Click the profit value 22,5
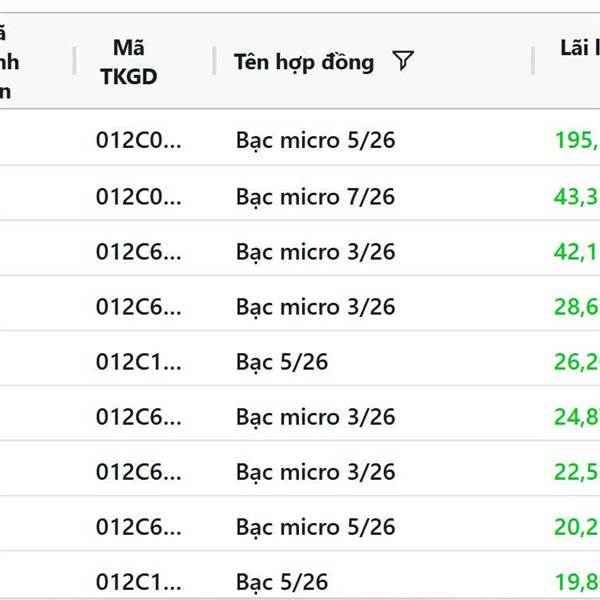 click(x=576, y=472)
